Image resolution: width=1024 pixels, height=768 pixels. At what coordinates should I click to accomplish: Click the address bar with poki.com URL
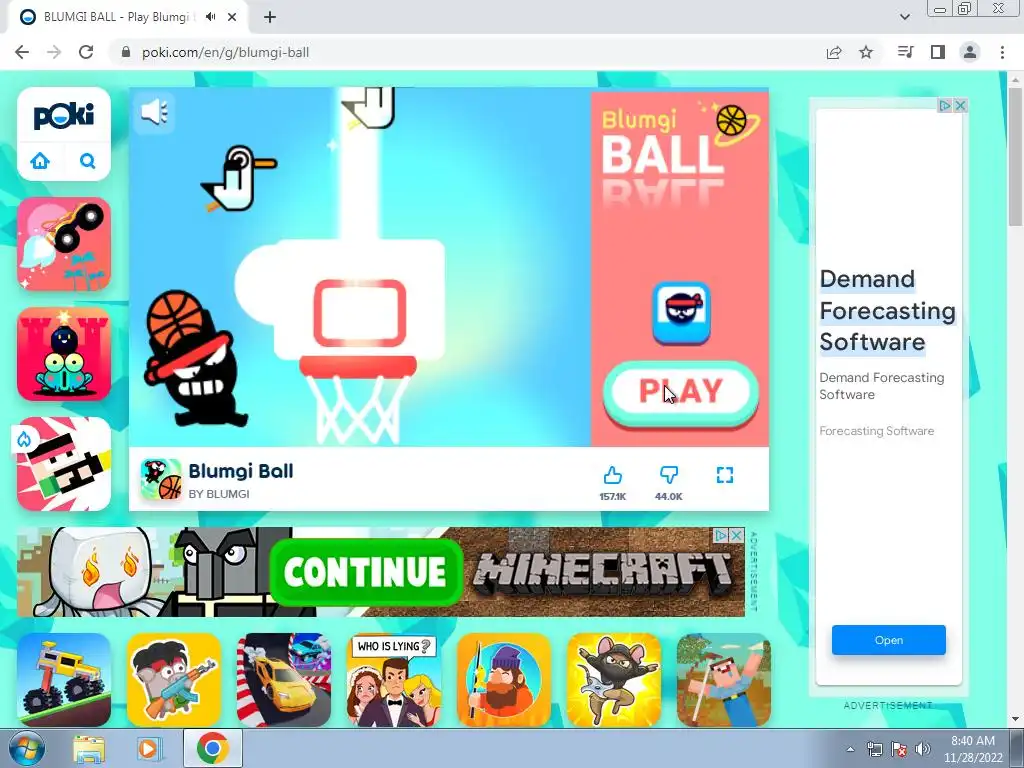click(x=470, y=52)
